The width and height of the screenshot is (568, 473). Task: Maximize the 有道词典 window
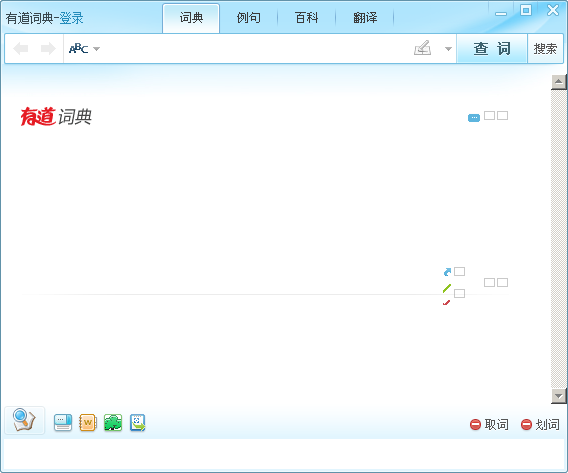pos(526,10)
